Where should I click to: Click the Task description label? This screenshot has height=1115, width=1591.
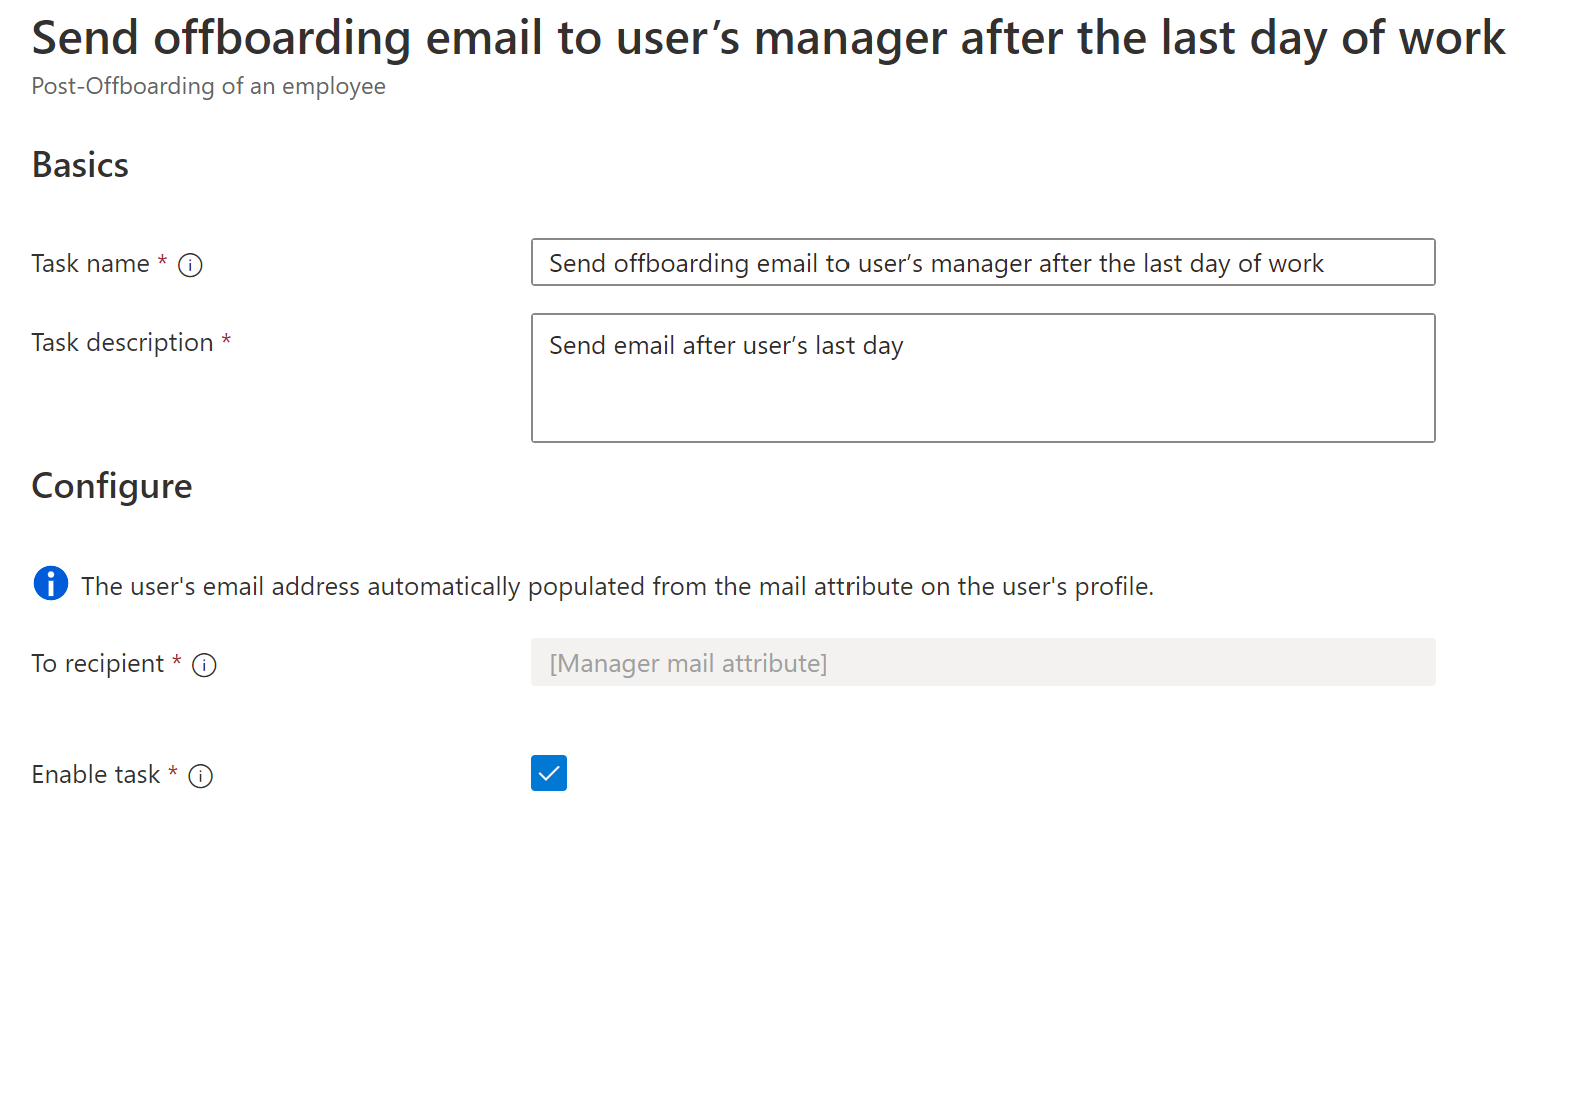122,343
